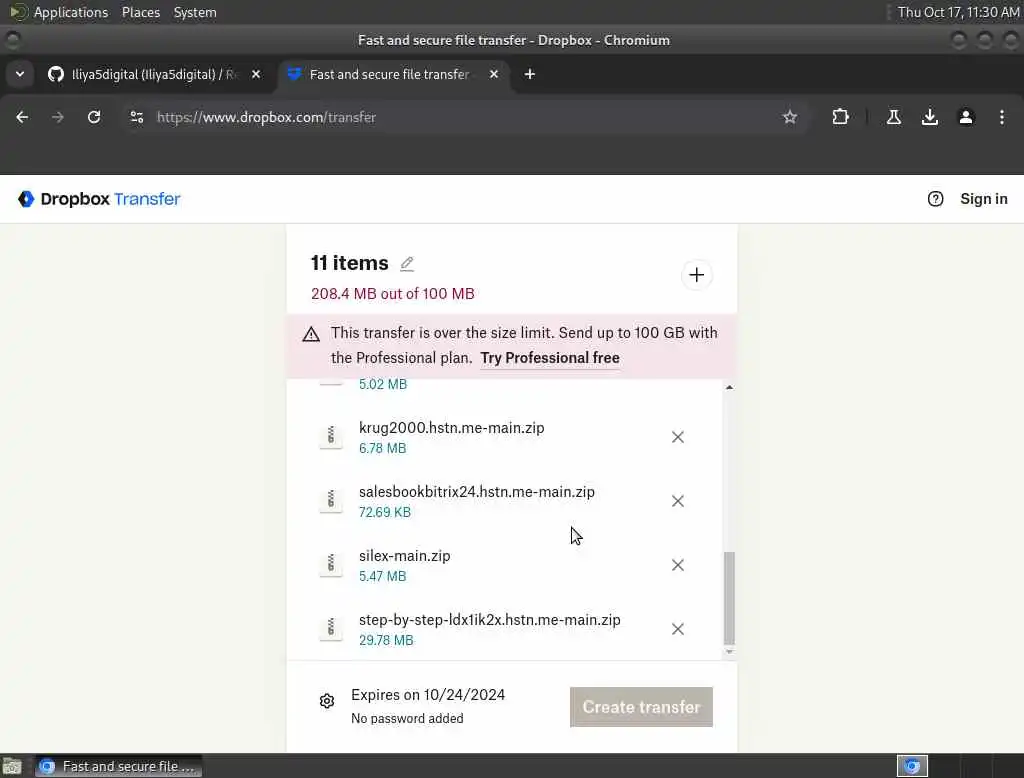This screenshot has width=1024, height=778.
Task: Click the silex-main.zip file icon
Action: pos(331,564)
